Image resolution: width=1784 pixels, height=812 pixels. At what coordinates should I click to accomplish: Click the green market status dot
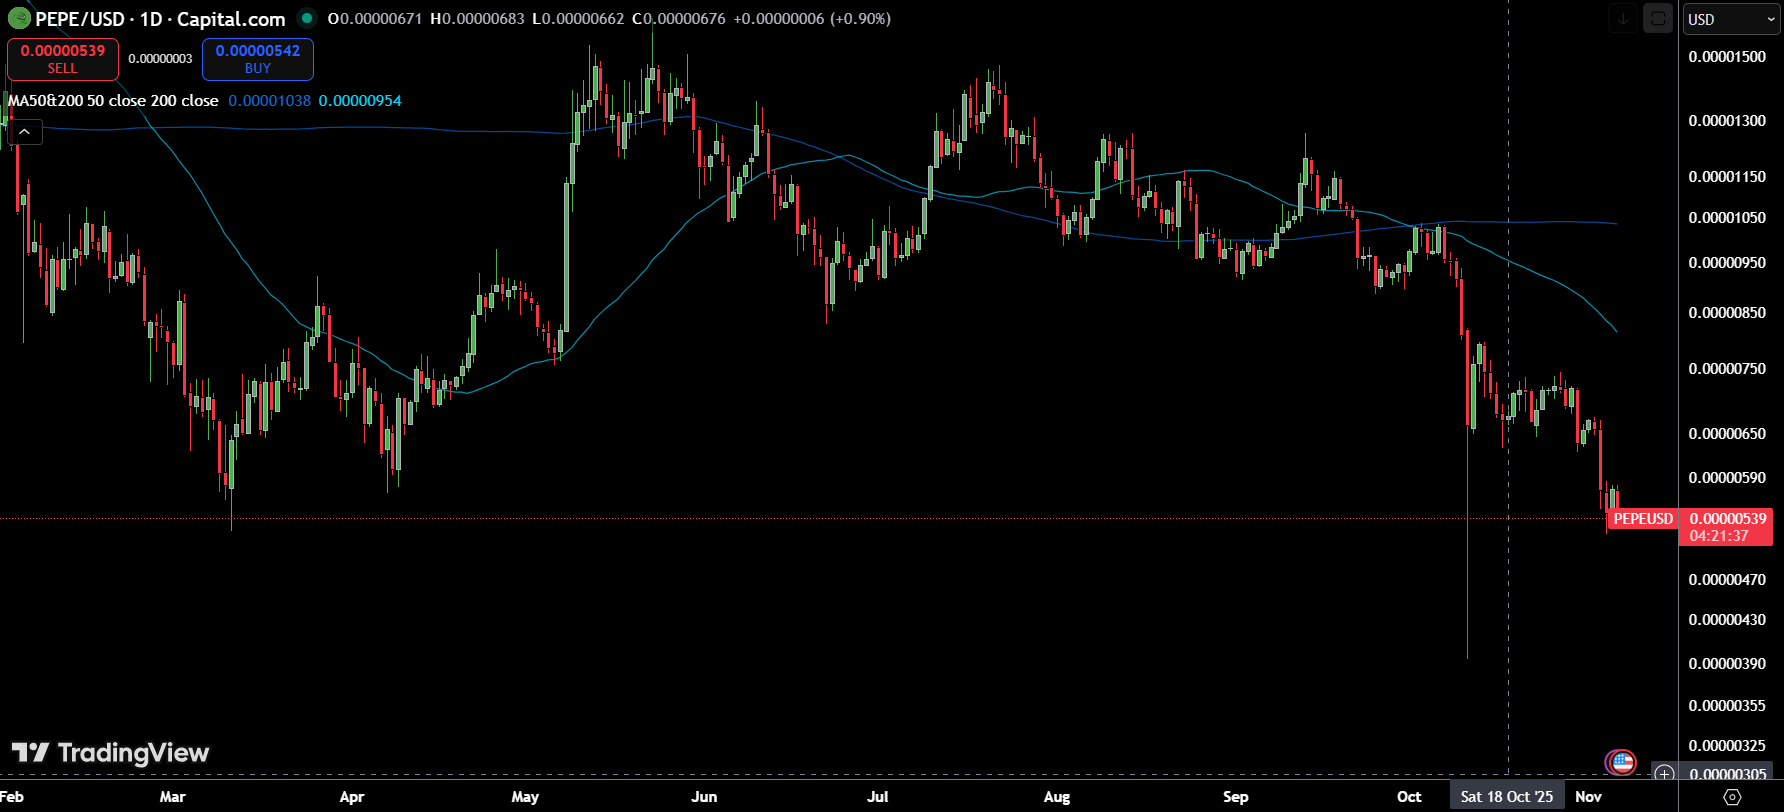click(x=307, y=18)
